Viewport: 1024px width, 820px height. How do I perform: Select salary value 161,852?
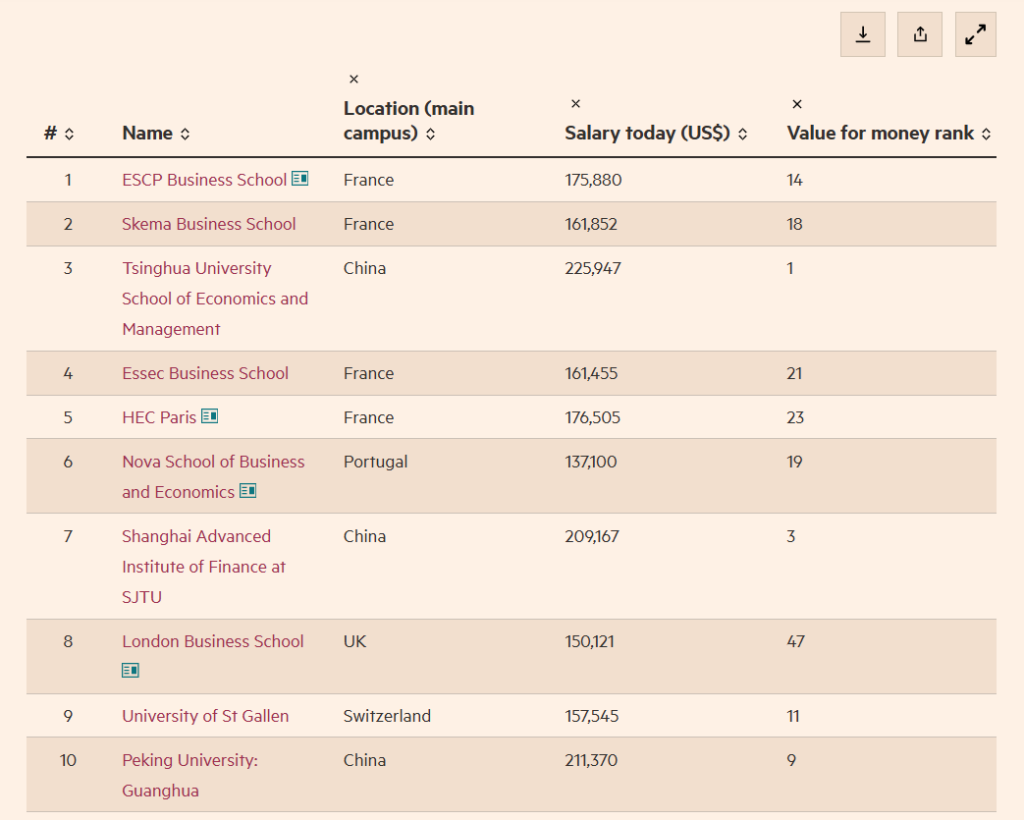[591, 224]
